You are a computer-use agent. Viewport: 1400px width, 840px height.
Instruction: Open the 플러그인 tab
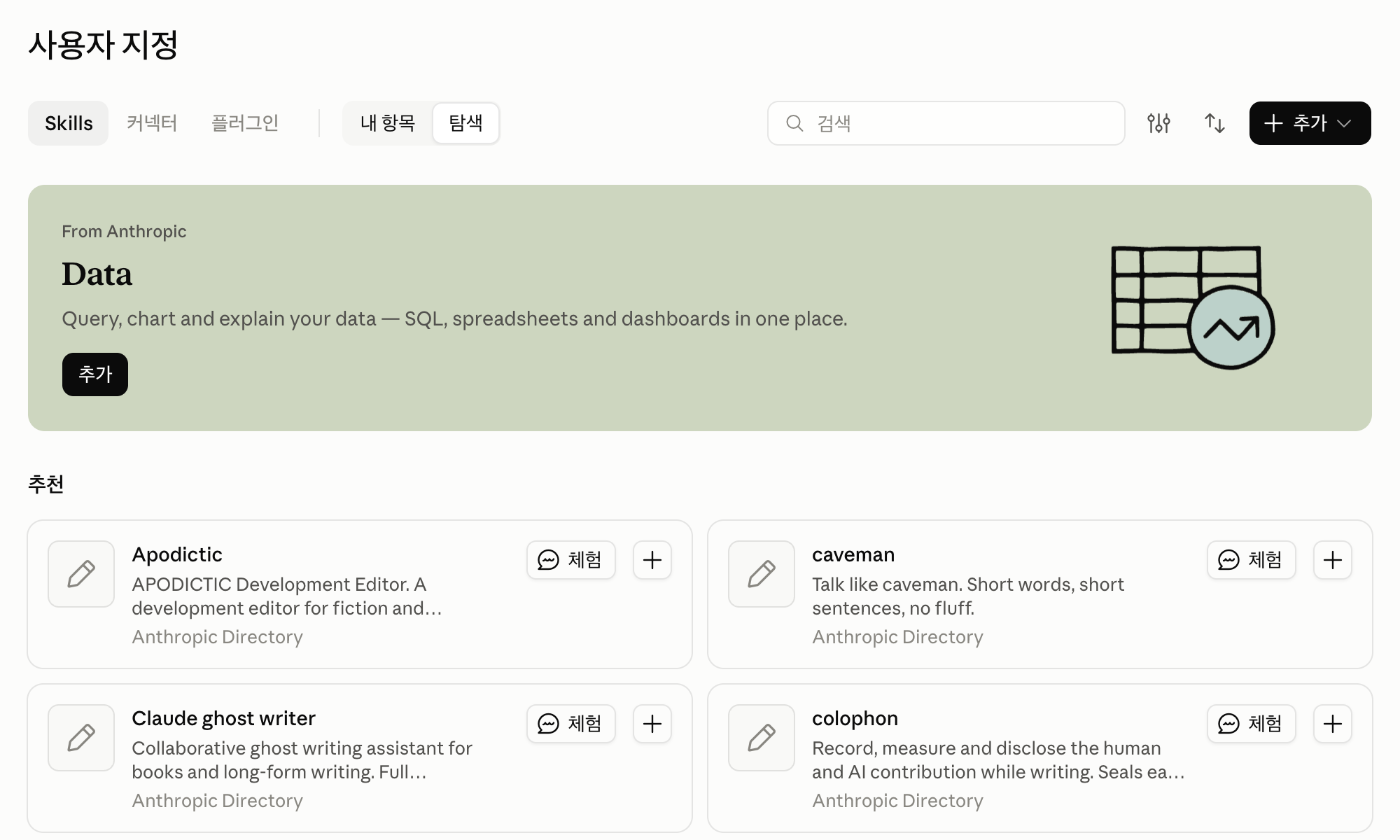click(245, 123)
